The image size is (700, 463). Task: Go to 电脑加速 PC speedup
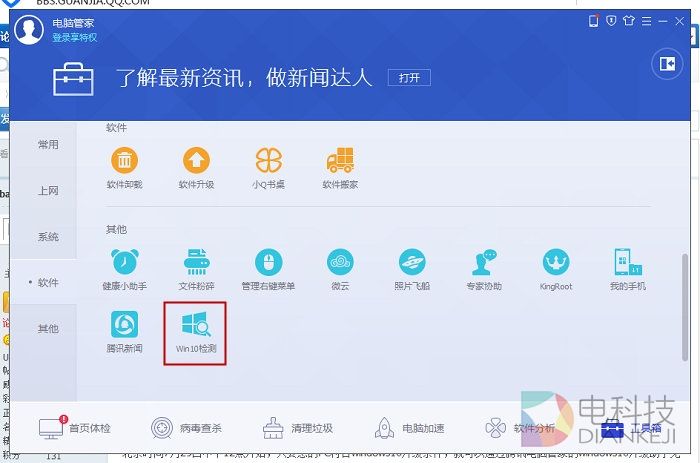tap(409, 428)
